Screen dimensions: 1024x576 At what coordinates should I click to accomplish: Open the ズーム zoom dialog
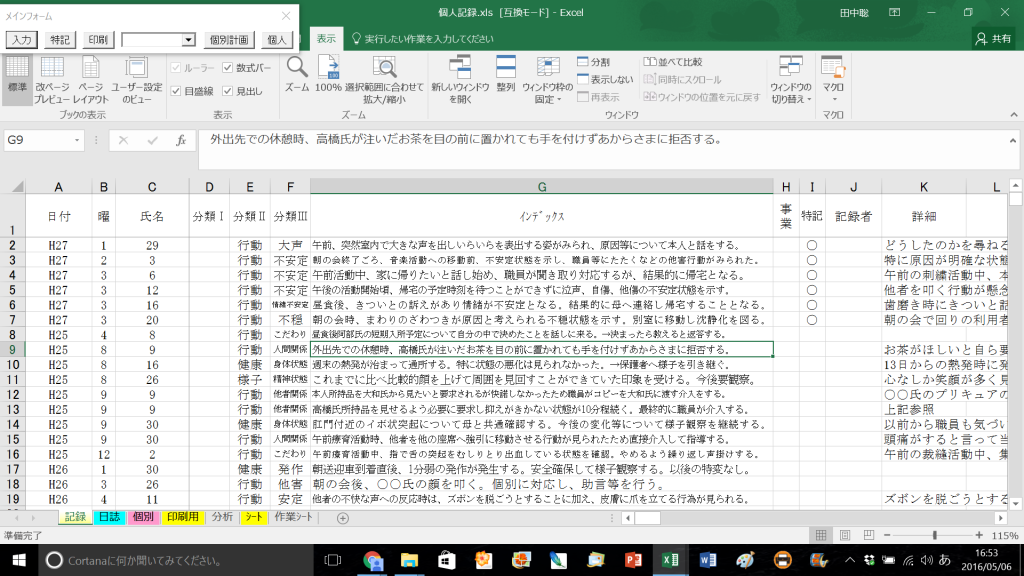[x=296, y=74]
